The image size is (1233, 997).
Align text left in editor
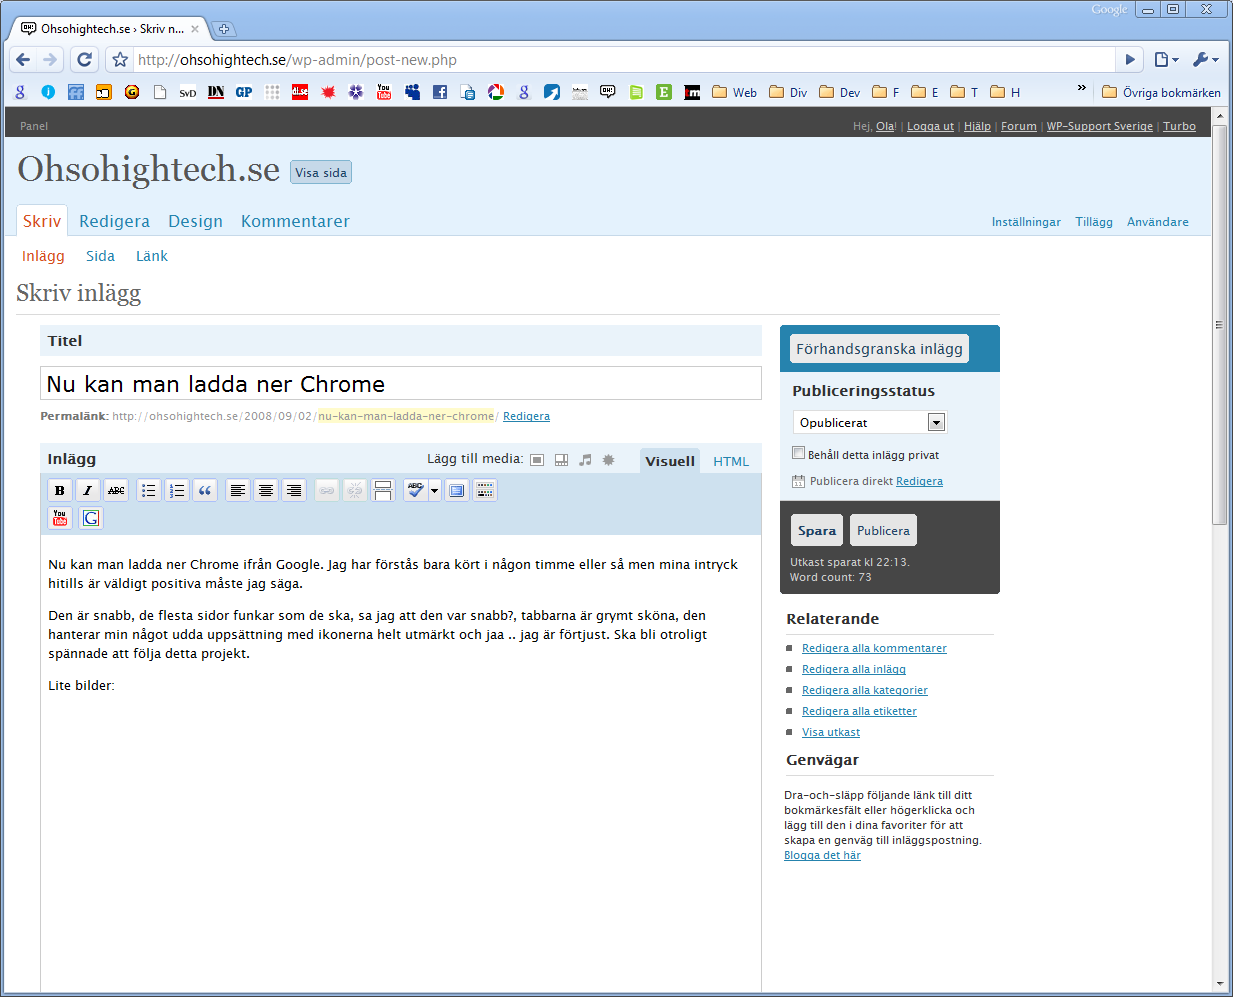coord(238,490)
